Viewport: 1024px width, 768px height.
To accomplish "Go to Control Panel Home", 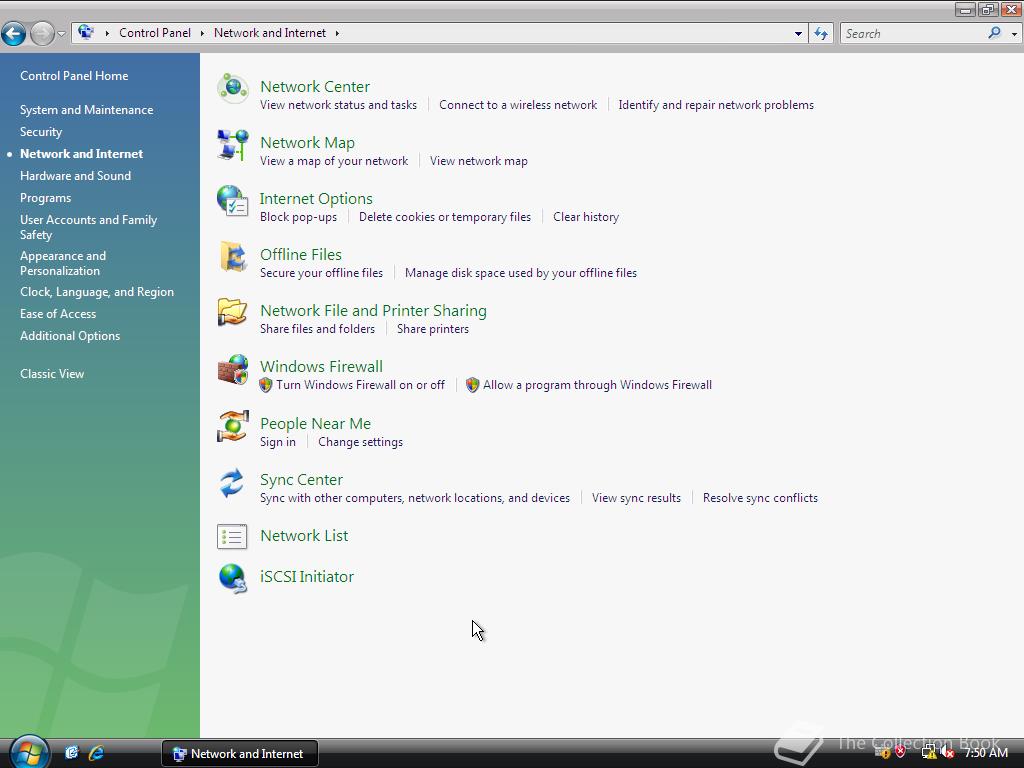I will 74,76.
